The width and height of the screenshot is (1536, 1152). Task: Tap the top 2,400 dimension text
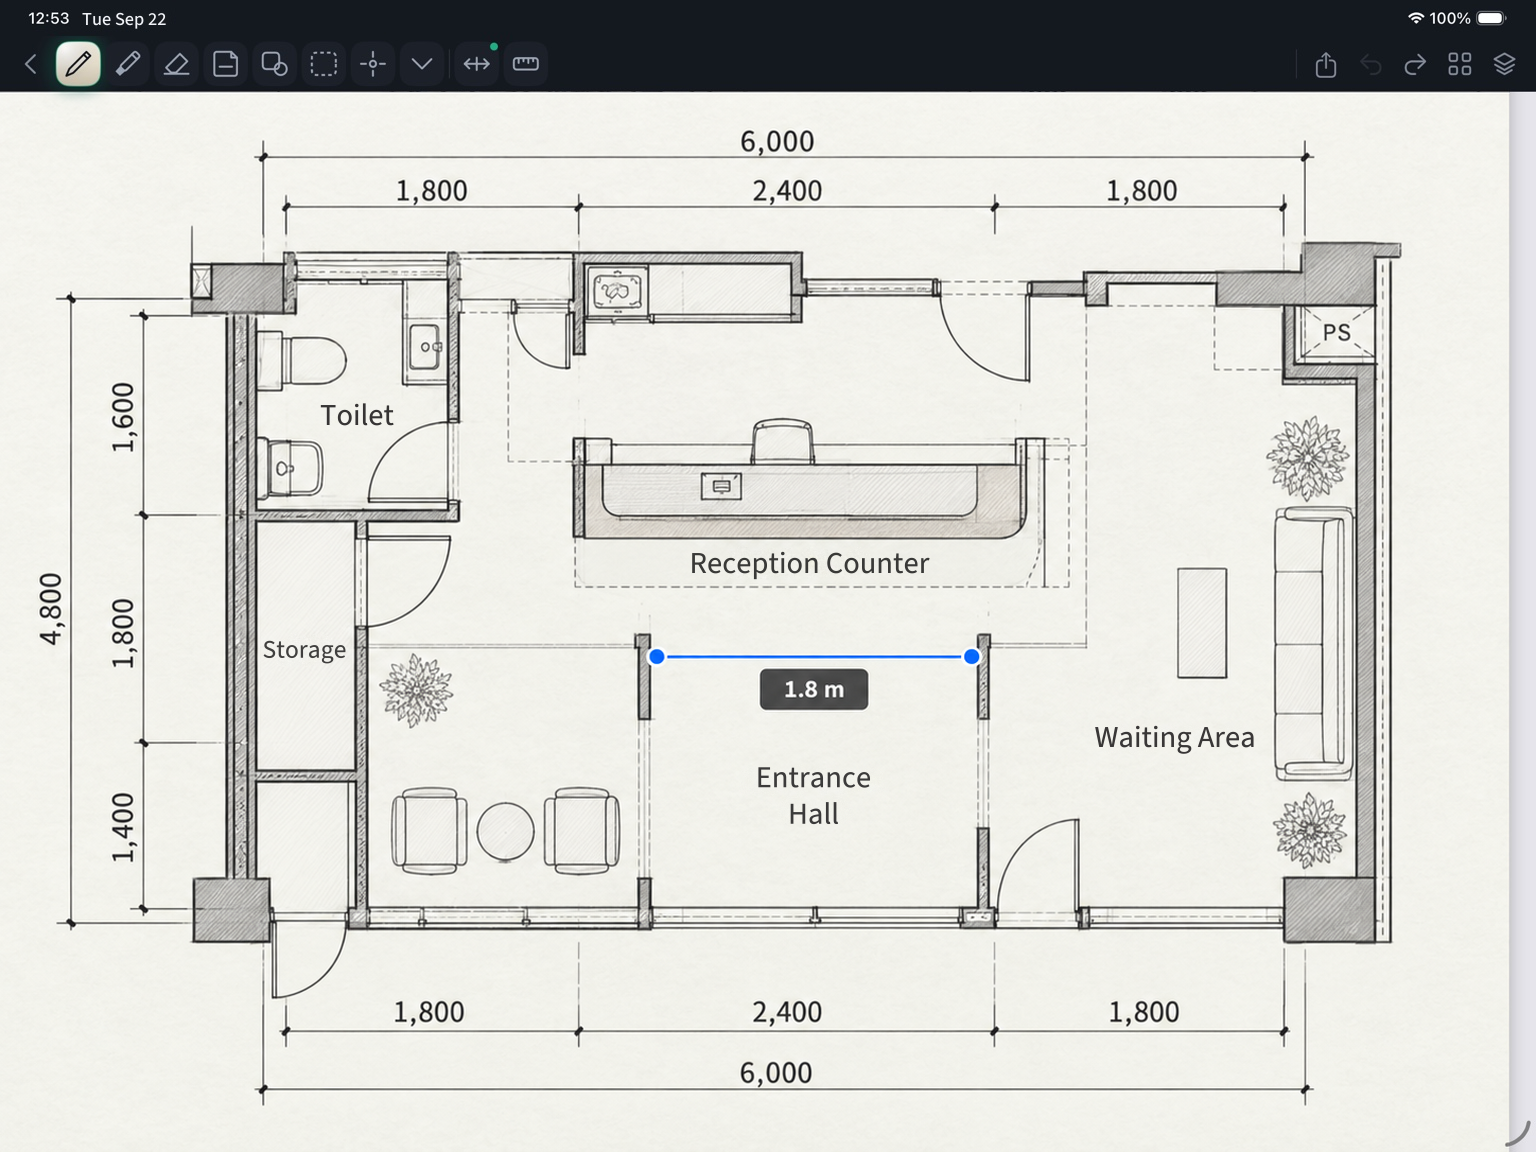coord(787,191)
